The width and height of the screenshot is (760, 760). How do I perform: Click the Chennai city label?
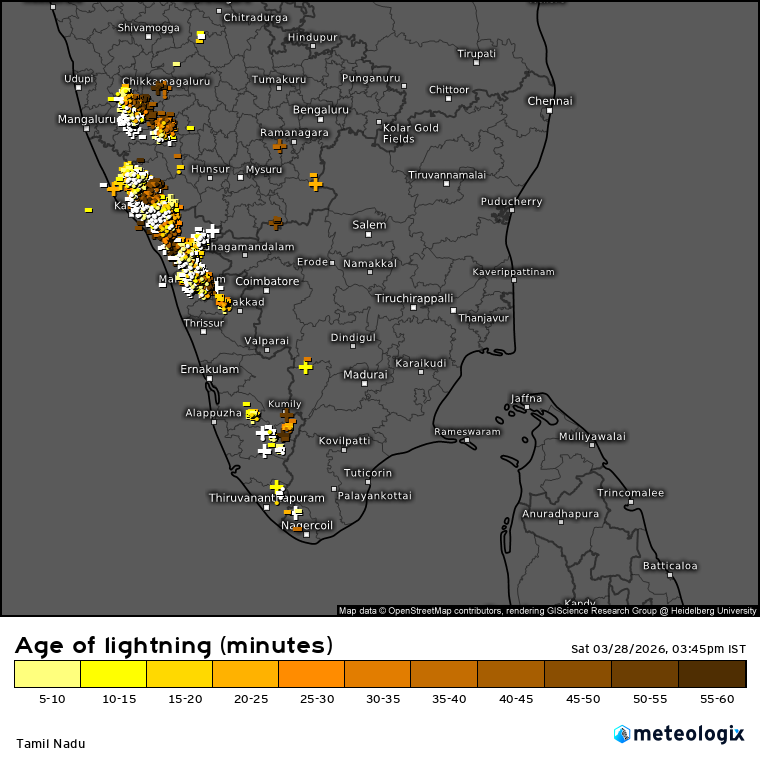coord(550,101)
